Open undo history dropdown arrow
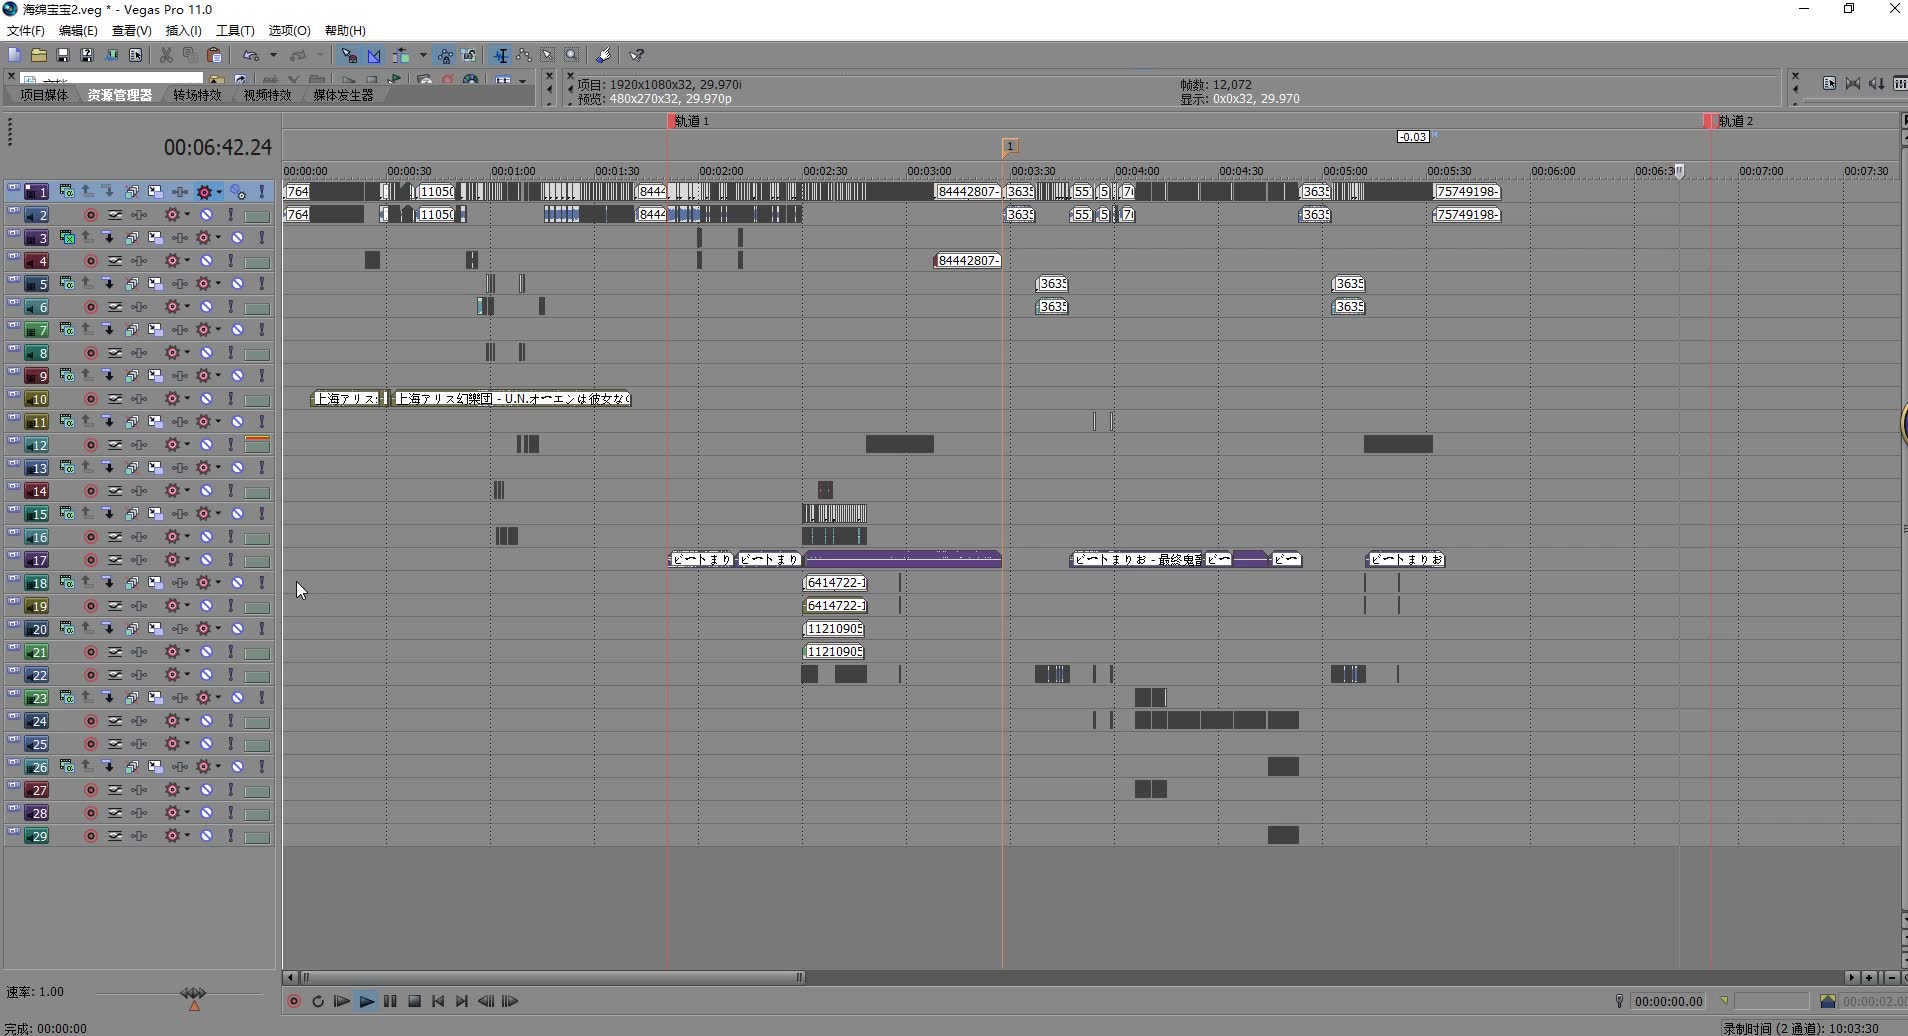This screenshot has width=1908, height=1036. [x=273, y=55]
